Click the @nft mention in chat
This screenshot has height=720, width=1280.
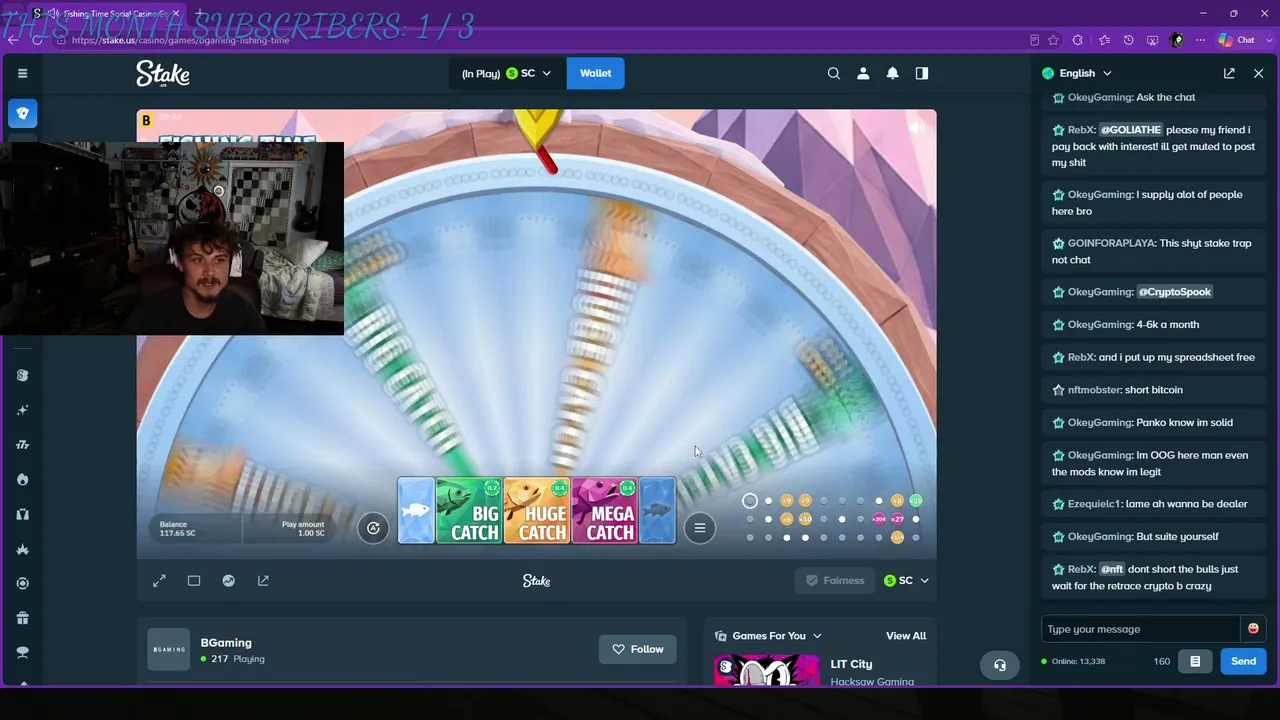pos(1113,569)
